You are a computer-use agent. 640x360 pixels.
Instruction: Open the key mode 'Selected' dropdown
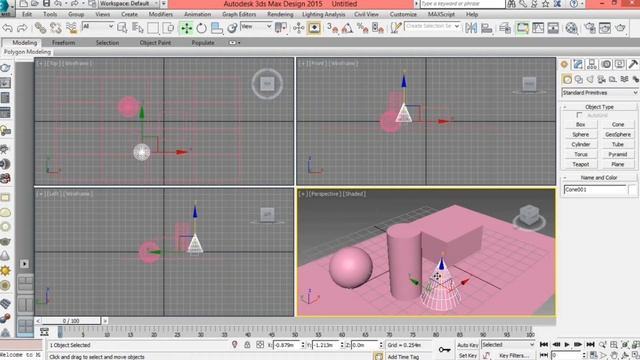pos(508,344)
